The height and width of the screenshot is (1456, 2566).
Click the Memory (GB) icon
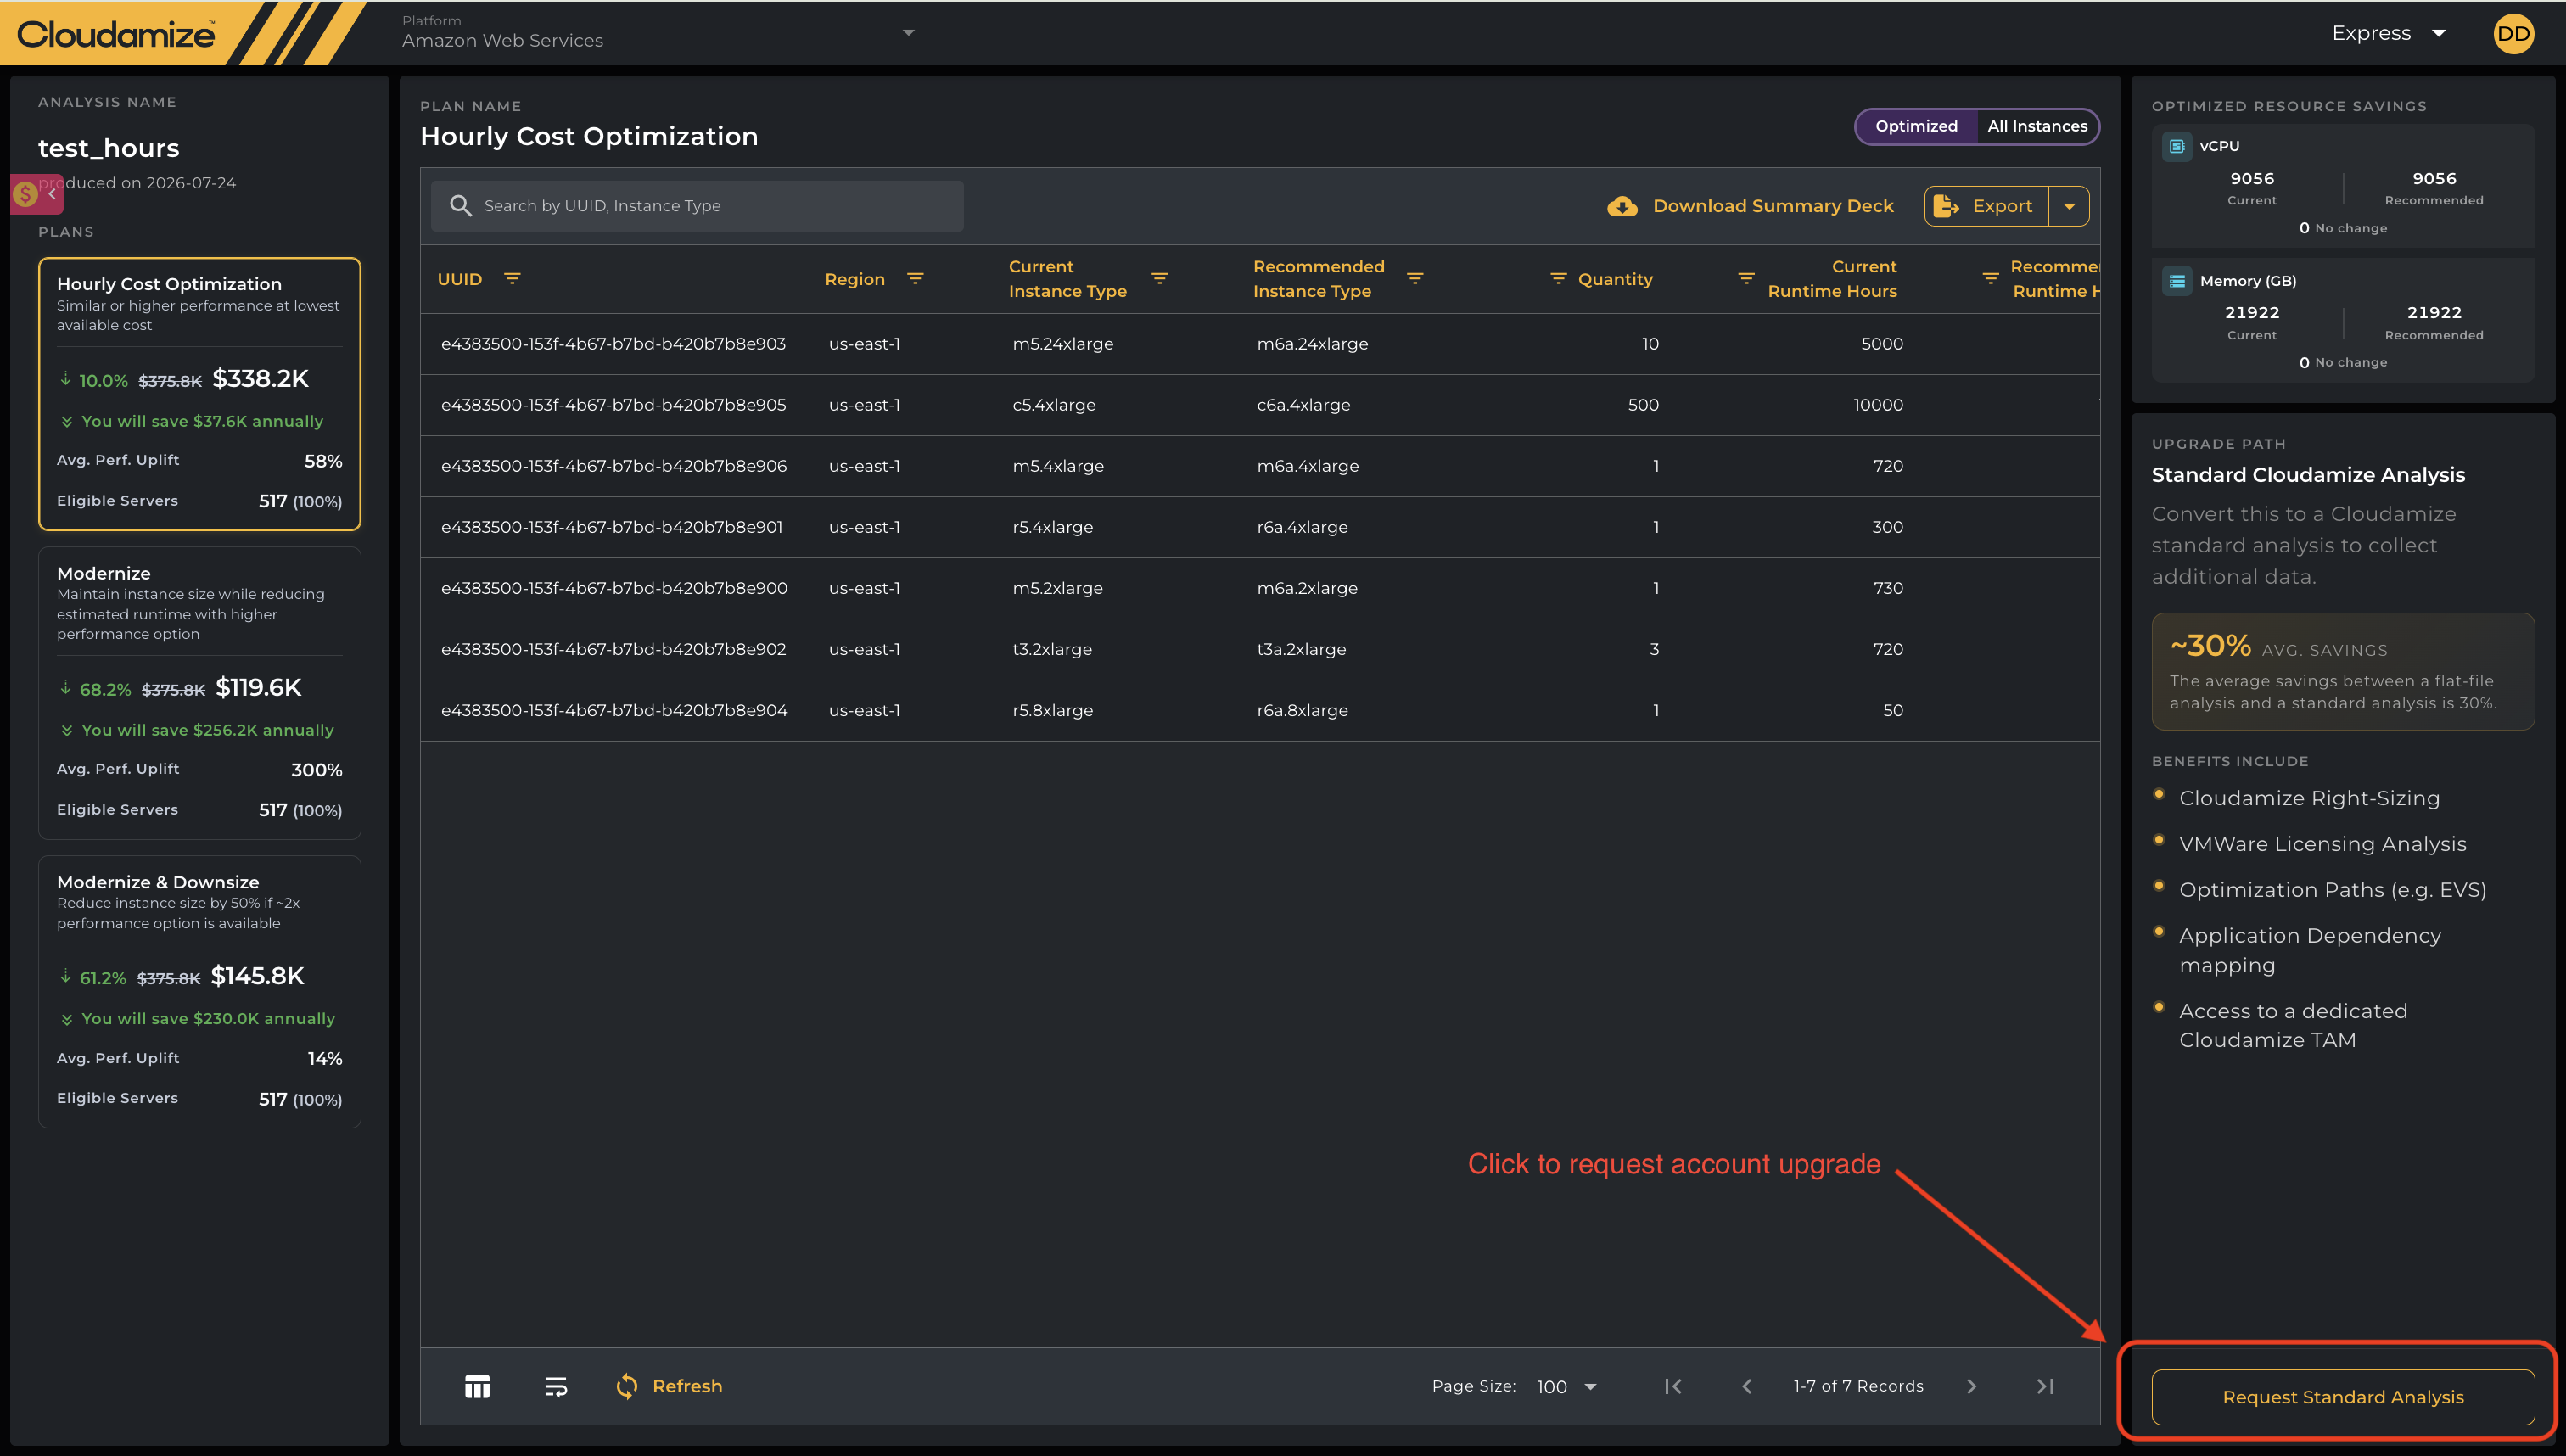click(2177, 281)
